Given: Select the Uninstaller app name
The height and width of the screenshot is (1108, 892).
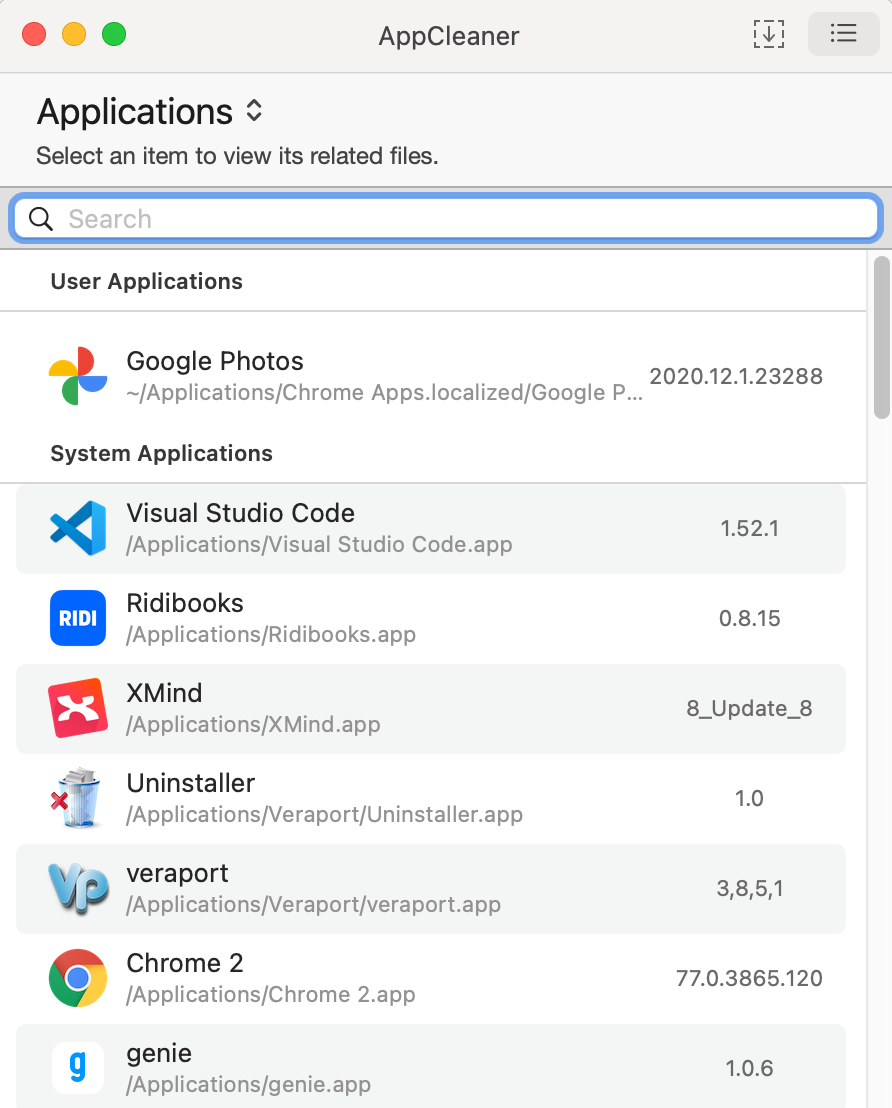Looking at the screenshot, I should coord(191,783).
